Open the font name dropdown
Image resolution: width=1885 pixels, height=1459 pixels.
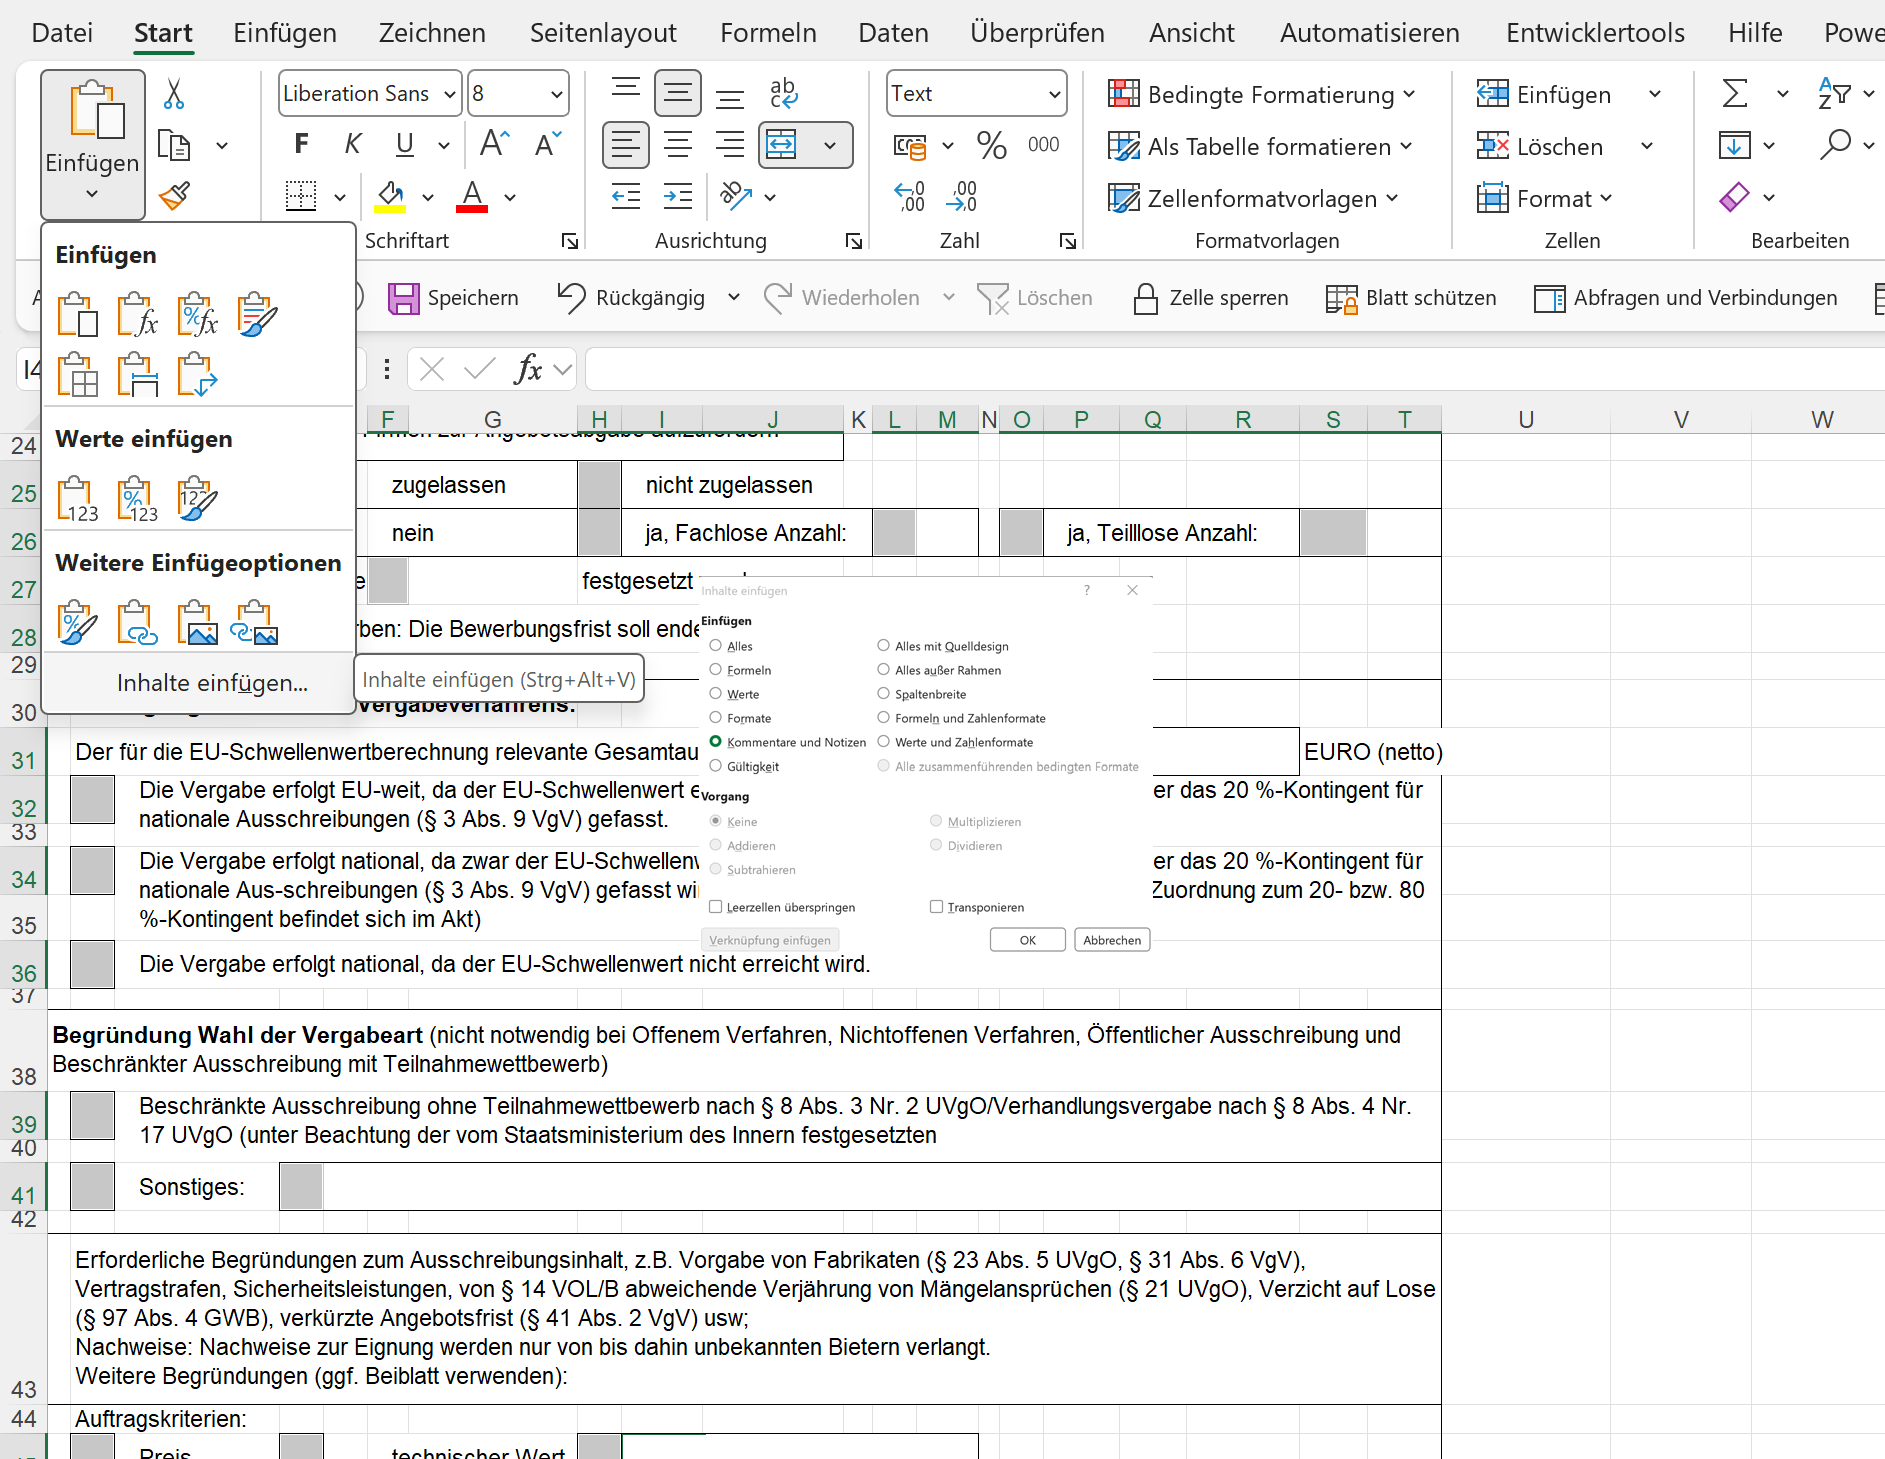[450, 94]
